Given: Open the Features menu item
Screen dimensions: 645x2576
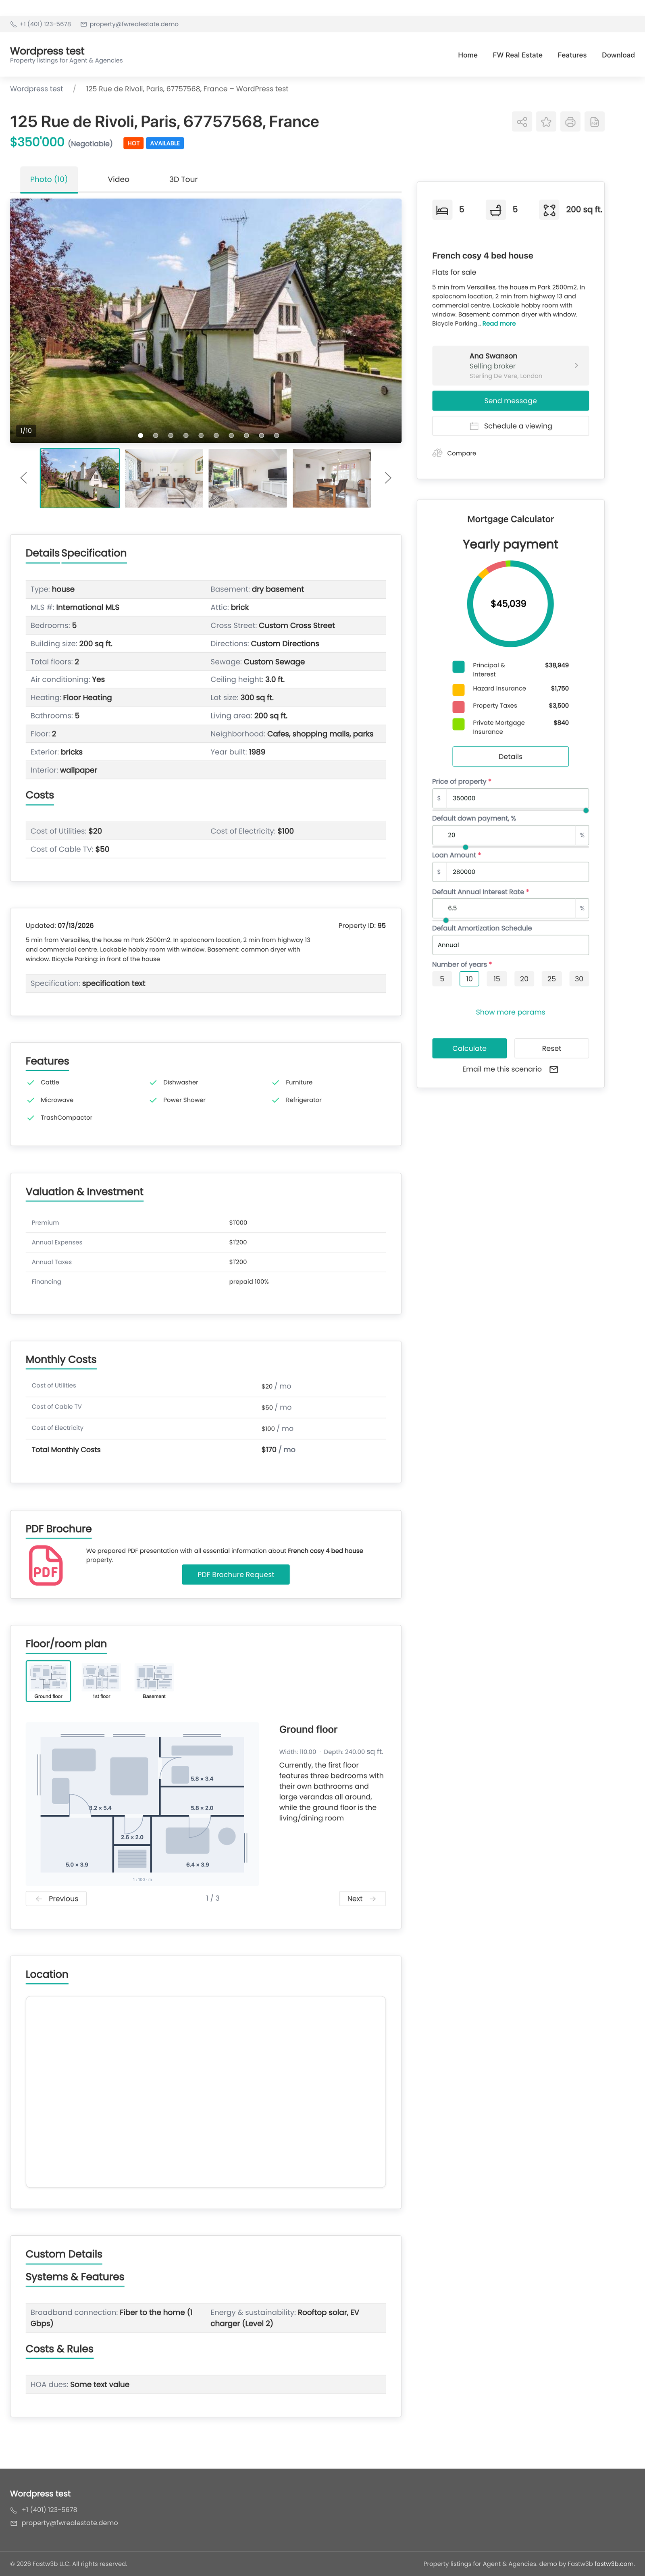Looking at the screenshot, I should pos(572,55).
